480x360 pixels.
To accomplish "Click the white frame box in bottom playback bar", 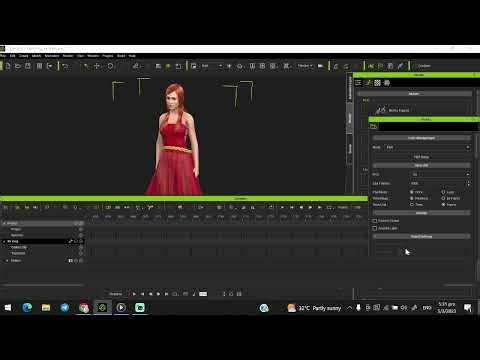I will [203, 294].
